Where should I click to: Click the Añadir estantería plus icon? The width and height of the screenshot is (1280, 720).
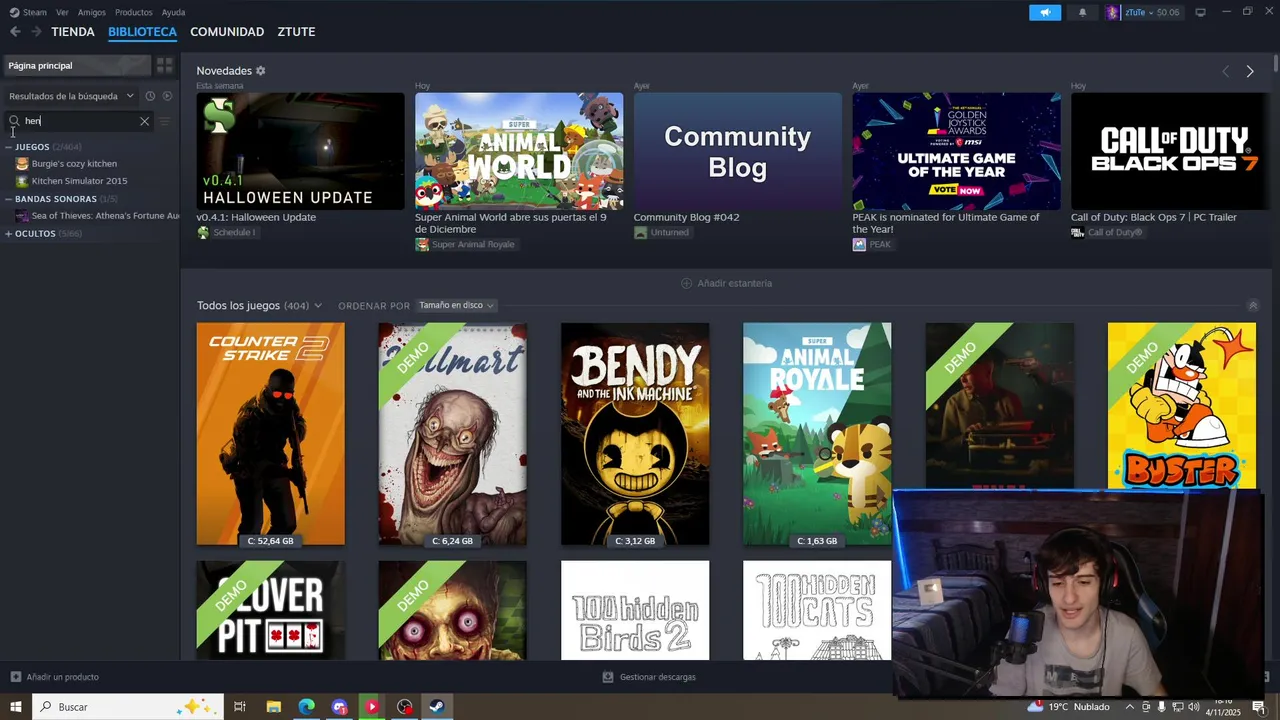click(x=686, y=283)
